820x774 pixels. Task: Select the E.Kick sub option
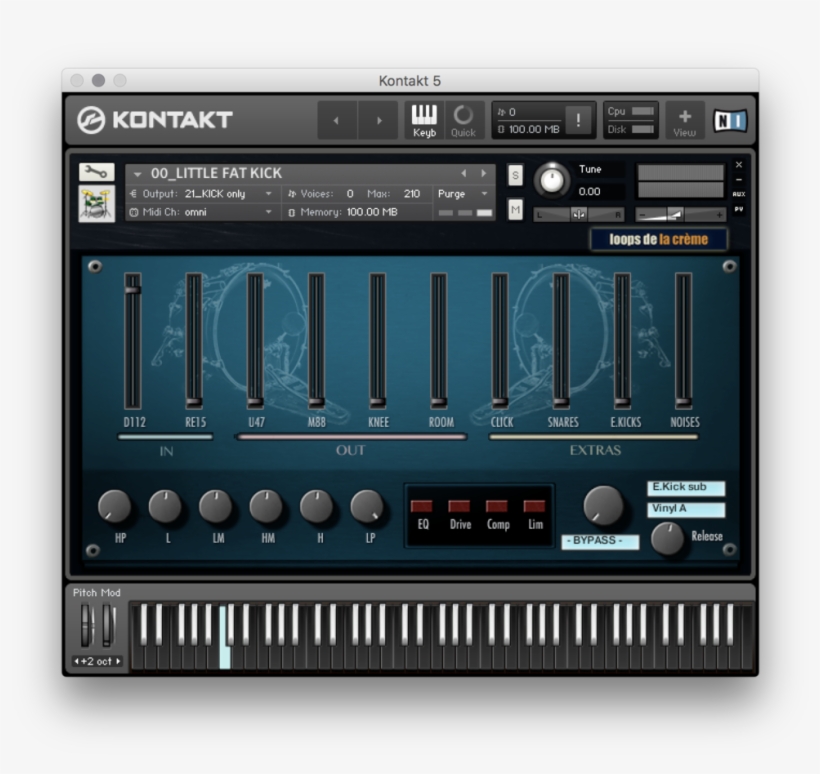pyautogui.click(x=685, y=487)
